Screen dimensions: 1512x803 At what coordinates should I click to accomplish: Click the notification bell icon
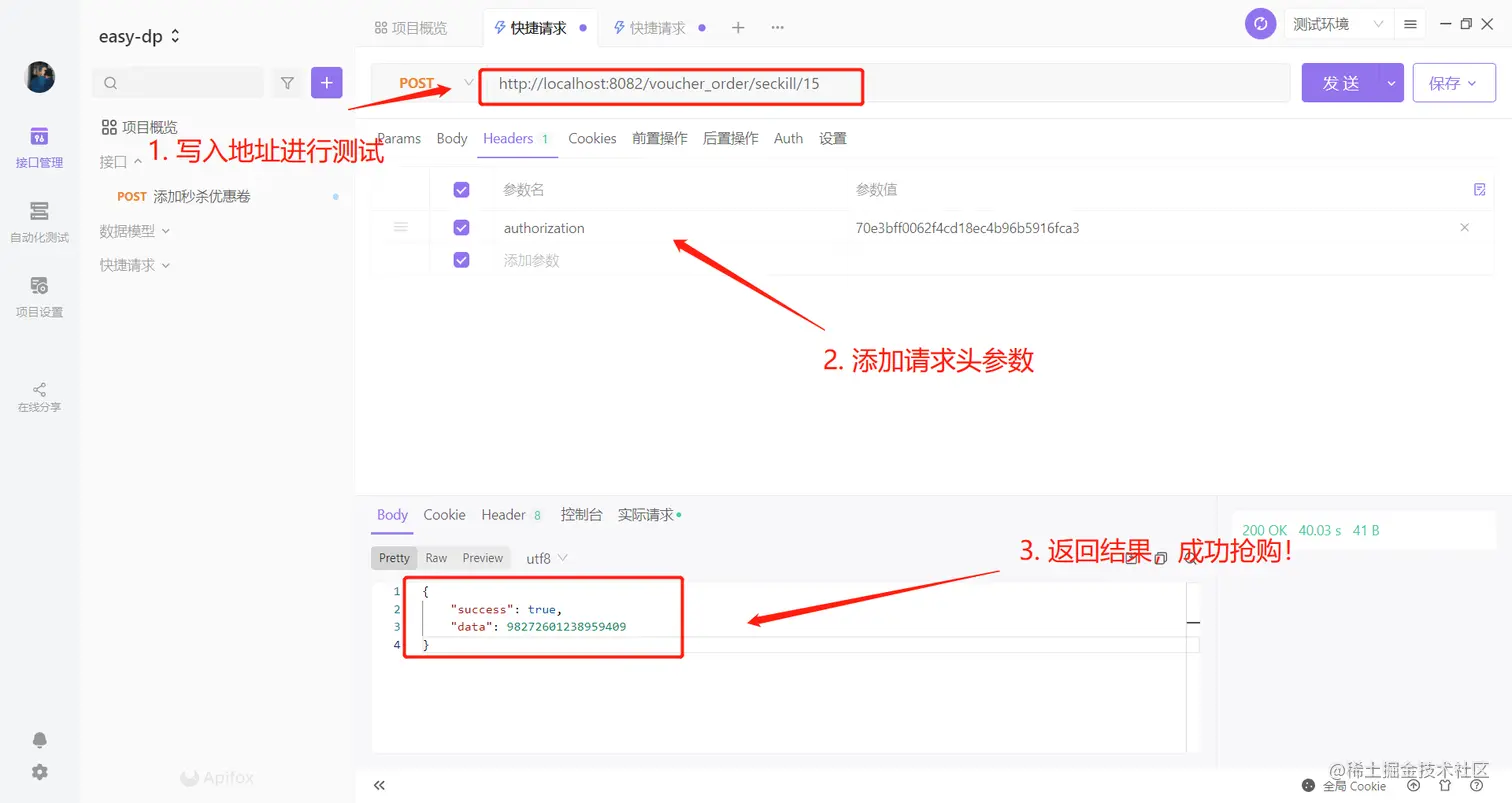tap(39, 739)
